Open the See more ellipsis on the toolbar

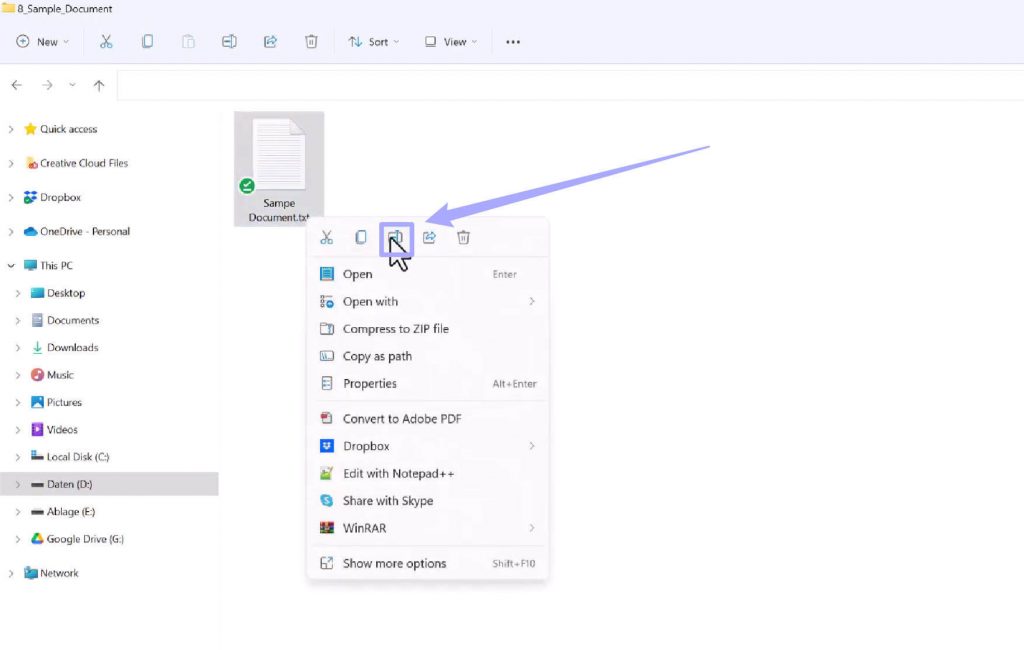[513, 41]
